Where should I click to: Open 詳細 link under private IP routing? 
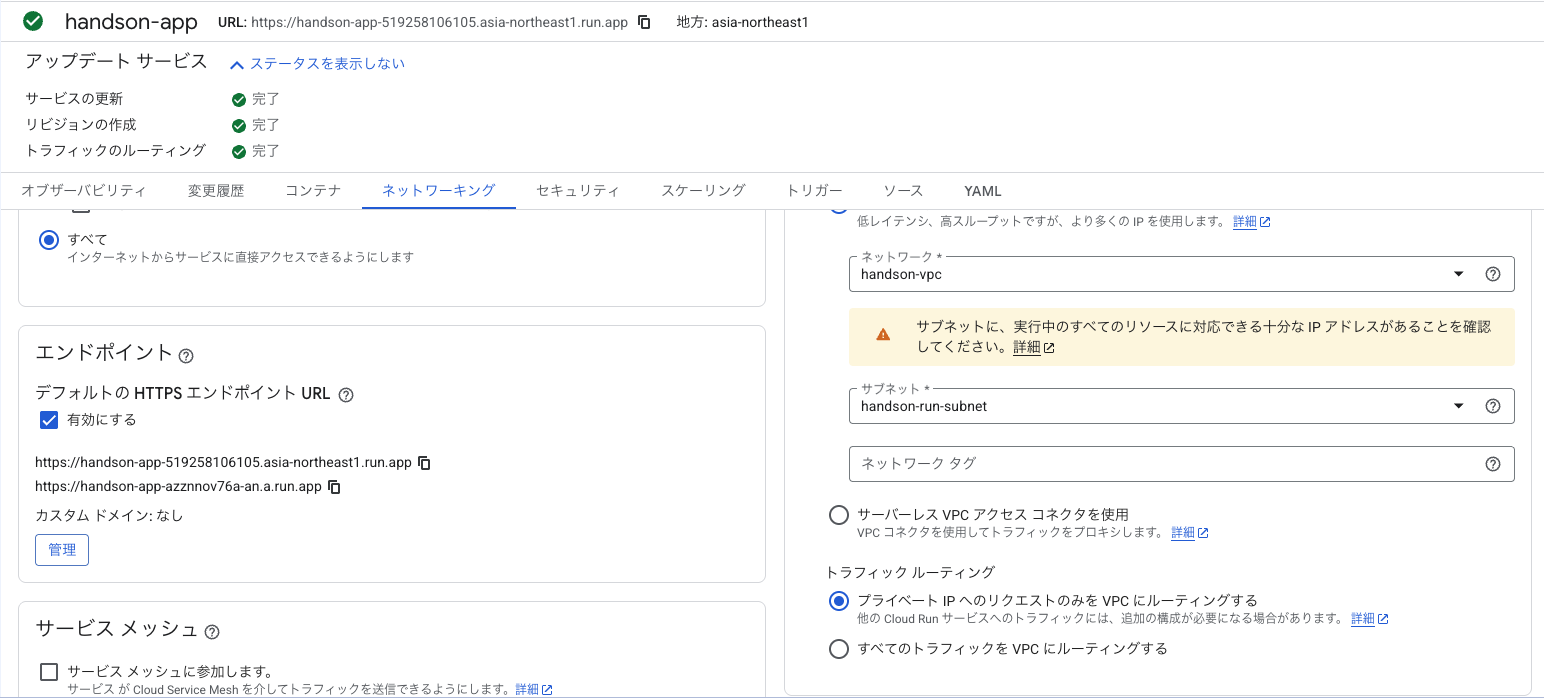[1370, 619]
